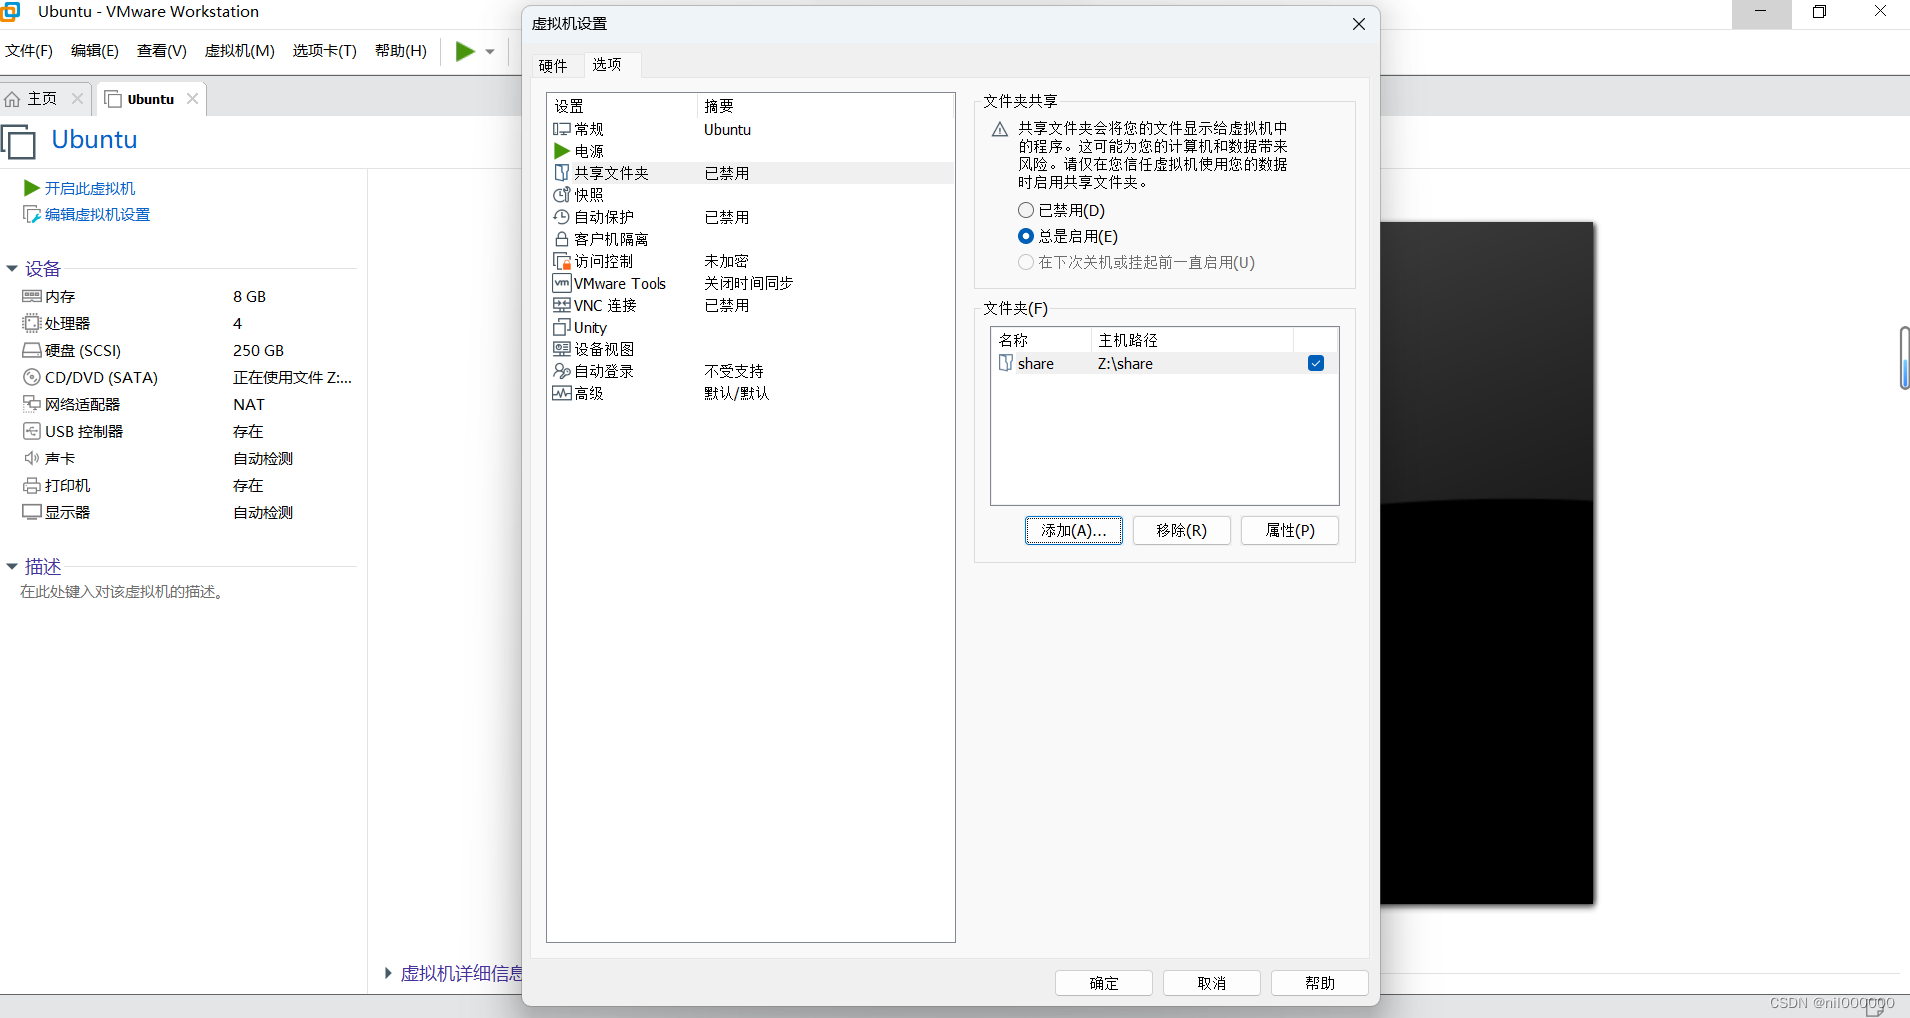Switch to the 主页 tab
The image size is (1910, 1018).
tap(42, 99)
